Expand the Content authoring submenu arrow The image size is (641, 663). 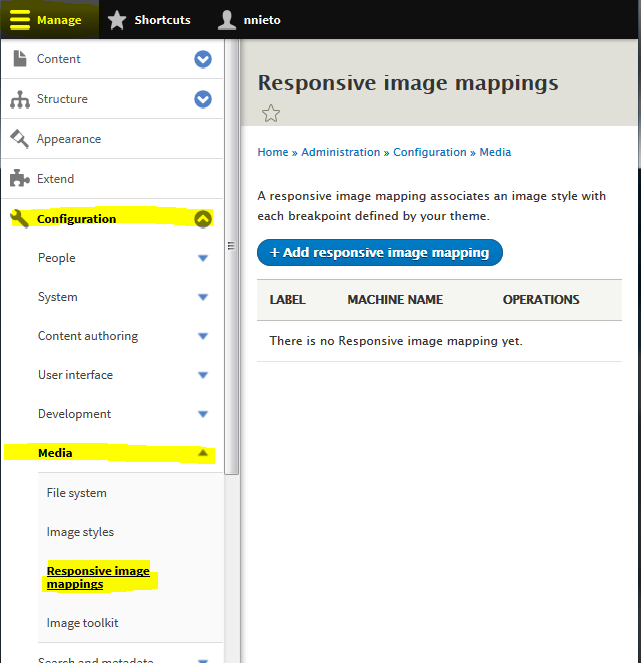[203, 336]
